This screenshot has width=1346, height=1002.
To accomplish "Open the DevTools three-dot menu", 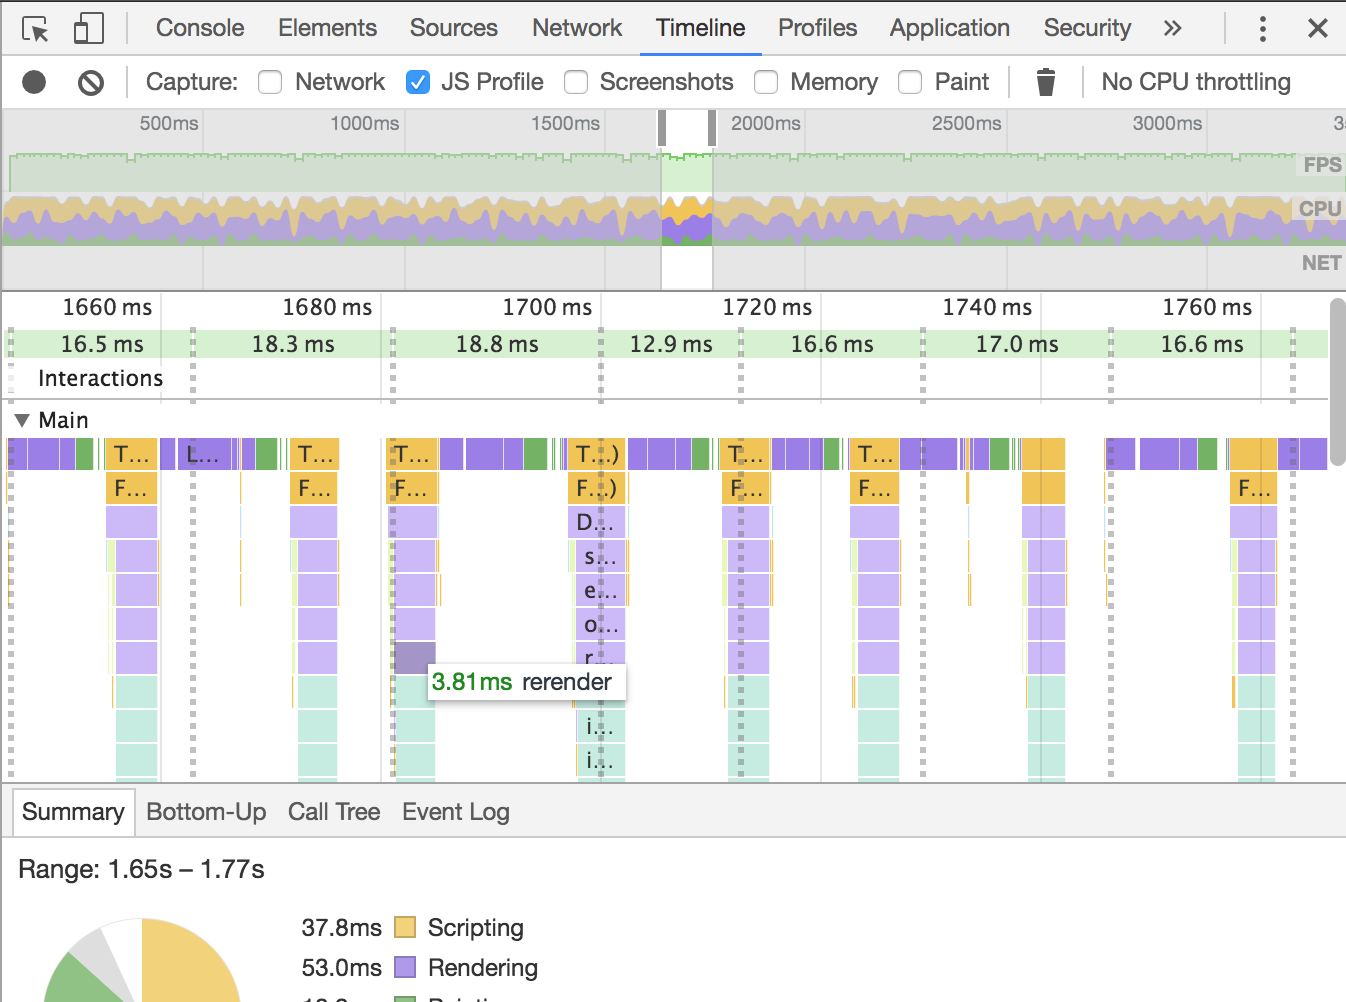I will [x=1263, y=28].
